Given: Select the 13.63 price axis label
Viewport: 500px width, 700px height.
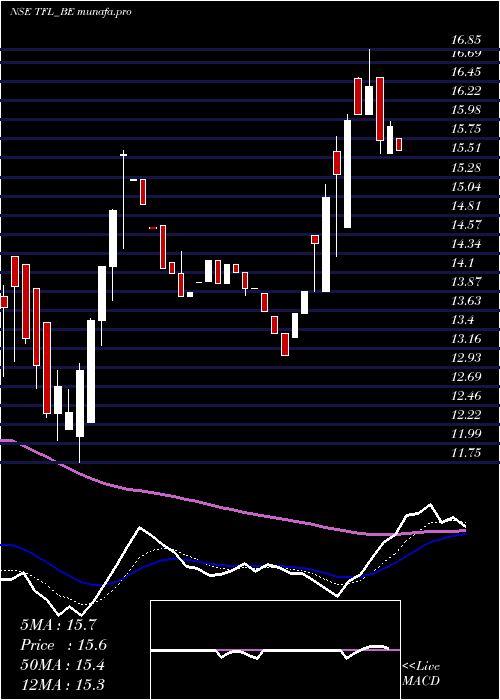Looking at the screenshot, I should coord(466,300).
